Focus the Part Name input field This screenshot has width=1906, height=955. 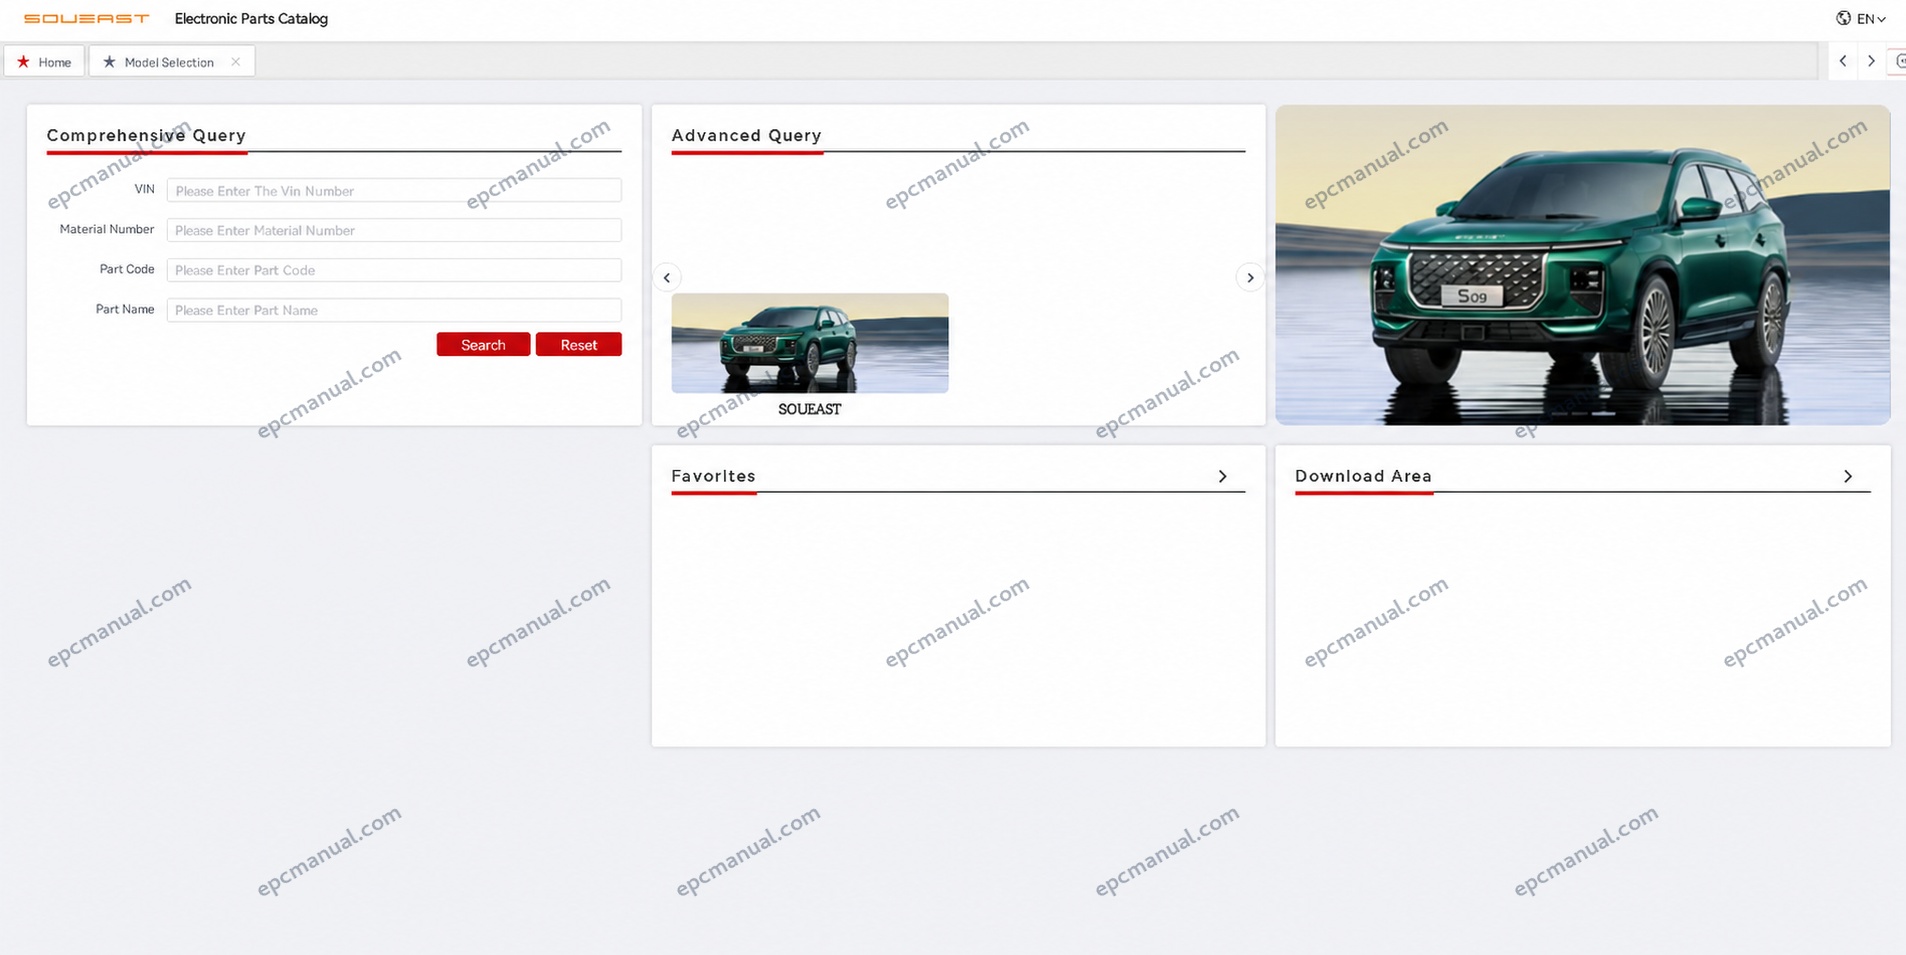click(394, 310)
